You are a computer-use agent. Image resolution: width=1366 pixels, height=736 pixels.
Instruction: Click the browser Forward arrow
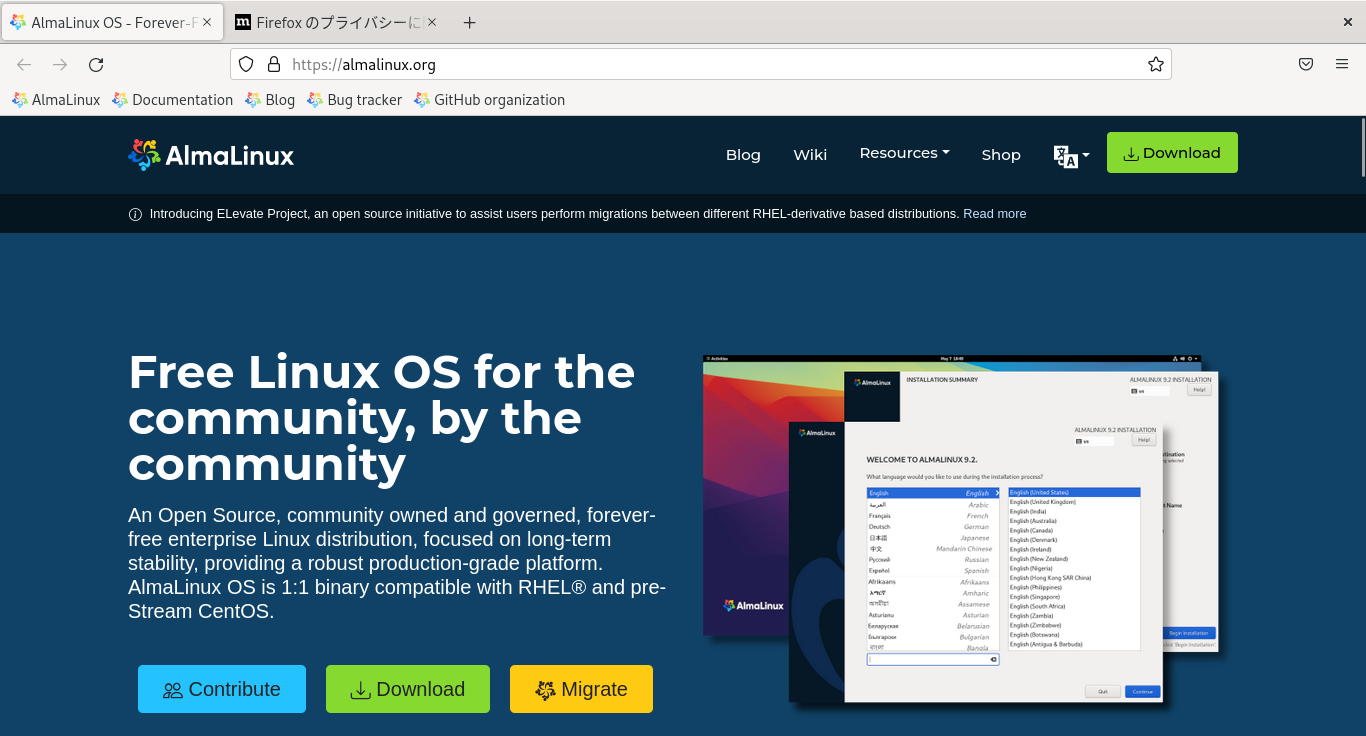(60, 65)
